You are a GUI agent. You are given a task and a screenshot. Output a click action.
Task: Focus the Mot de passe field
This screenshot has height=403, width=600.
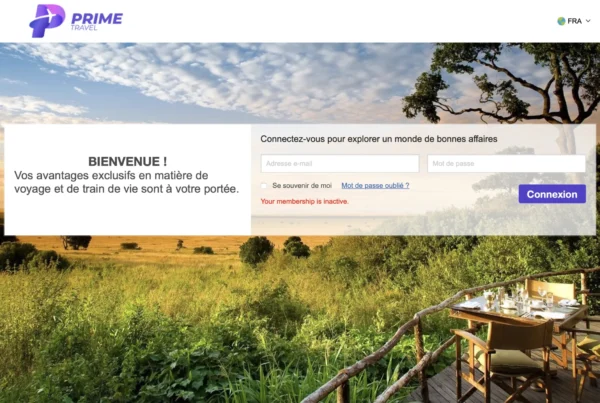click(x=506, y=163)
